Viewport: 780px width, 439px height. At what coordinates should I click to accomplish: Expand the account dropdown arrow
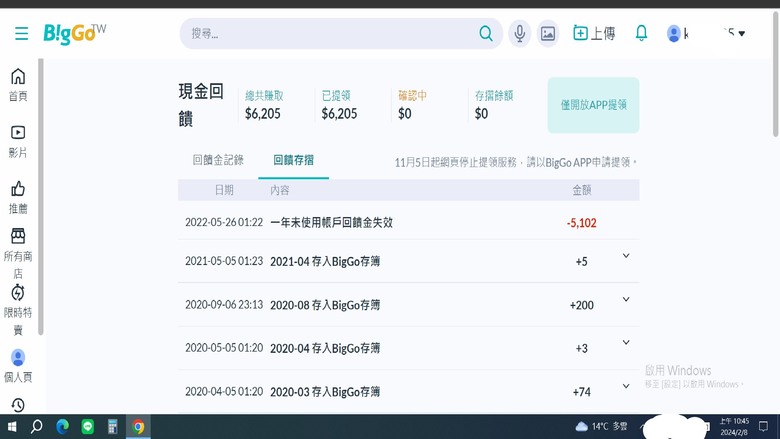coord(742,33)
